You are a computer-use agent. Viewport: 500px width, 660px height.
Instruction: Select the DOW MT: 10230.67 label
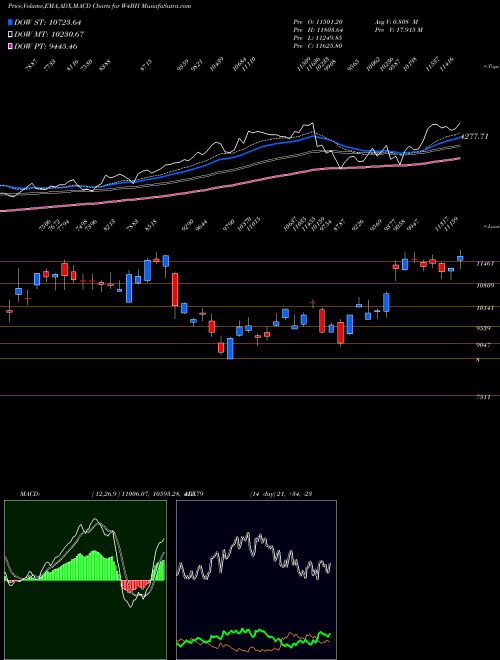[49, 35]
